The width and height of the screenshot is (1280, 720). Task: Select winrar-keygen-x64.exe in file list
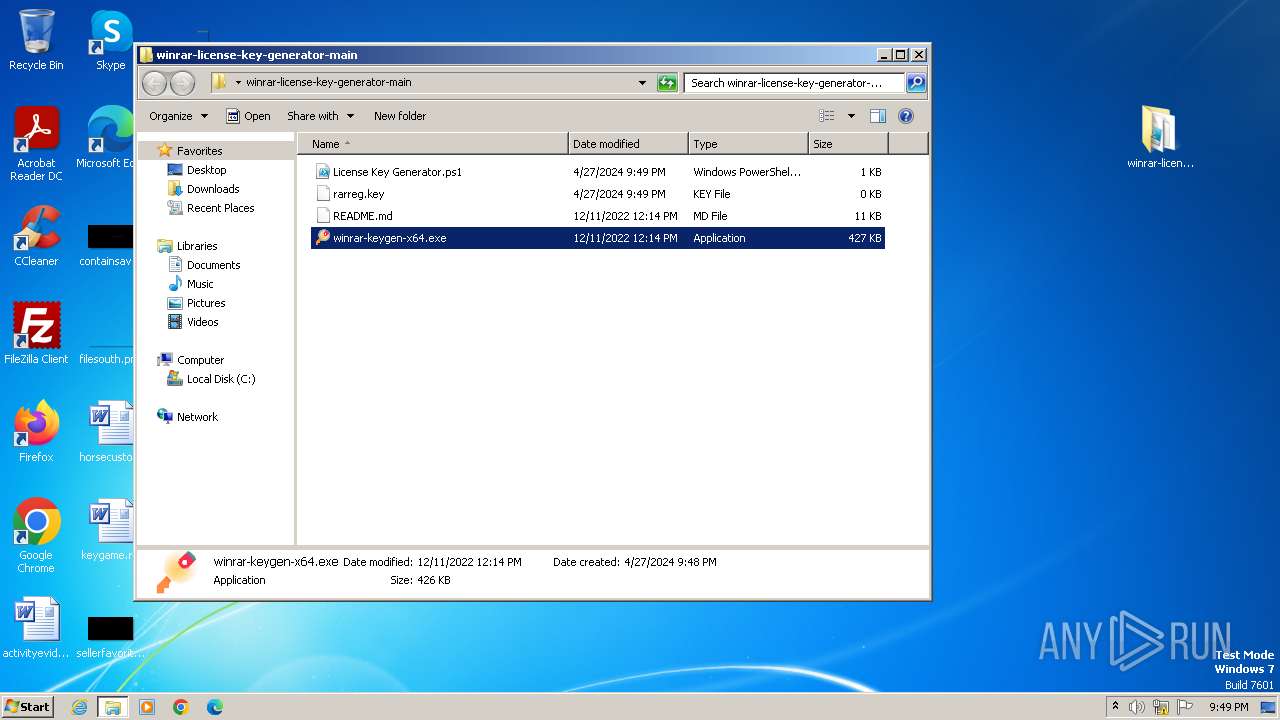[598, 238]
